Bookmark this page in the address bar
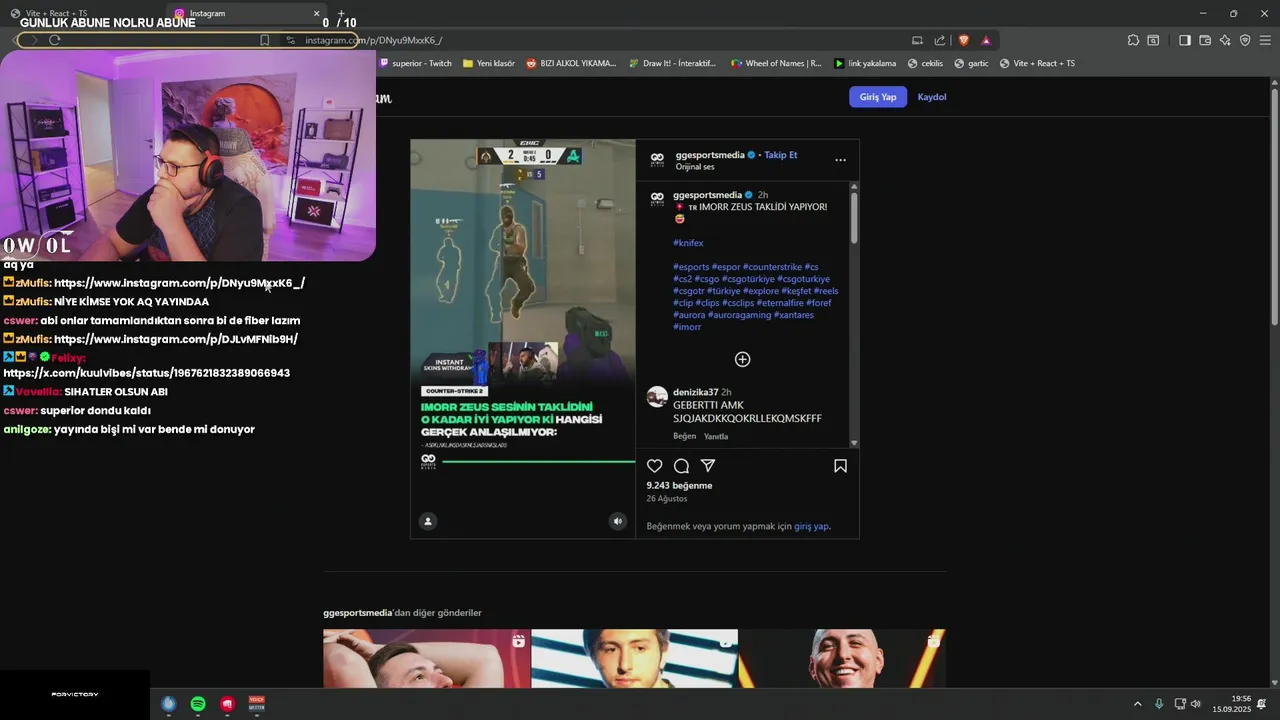Image resolution: width=1280 pixels, height=720 pixels. pyautogui.click(x=264, y=40)
